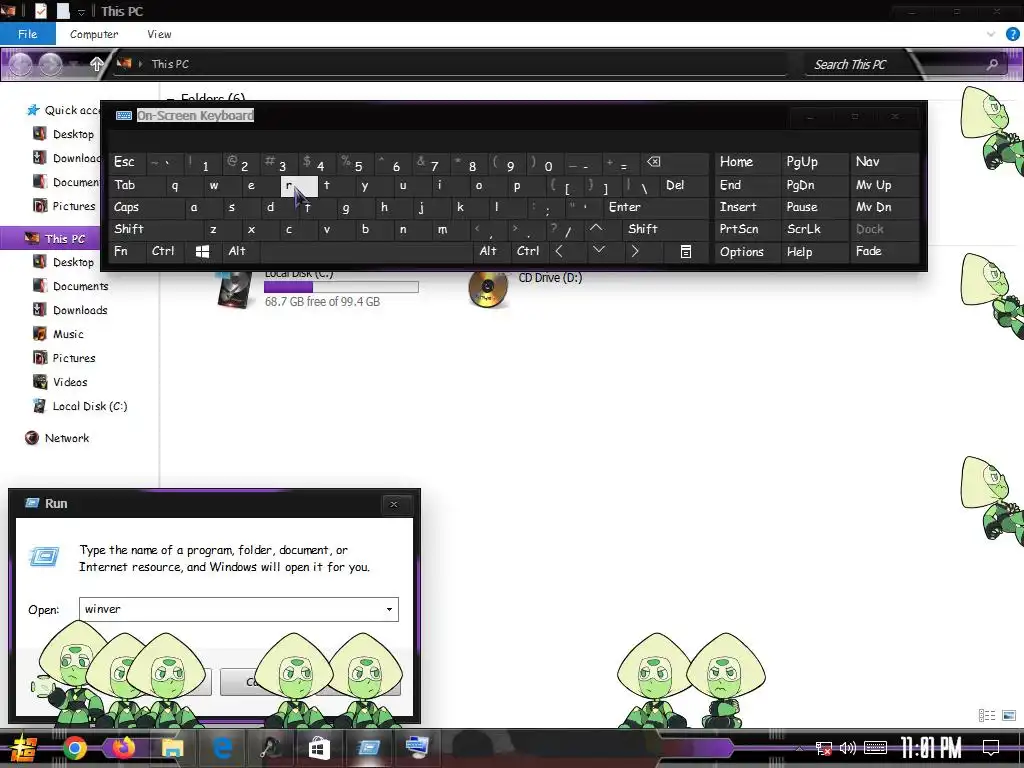Click the left arrow key on keyboard
Screen dimensions: 1024x768
tap(559, 251)
